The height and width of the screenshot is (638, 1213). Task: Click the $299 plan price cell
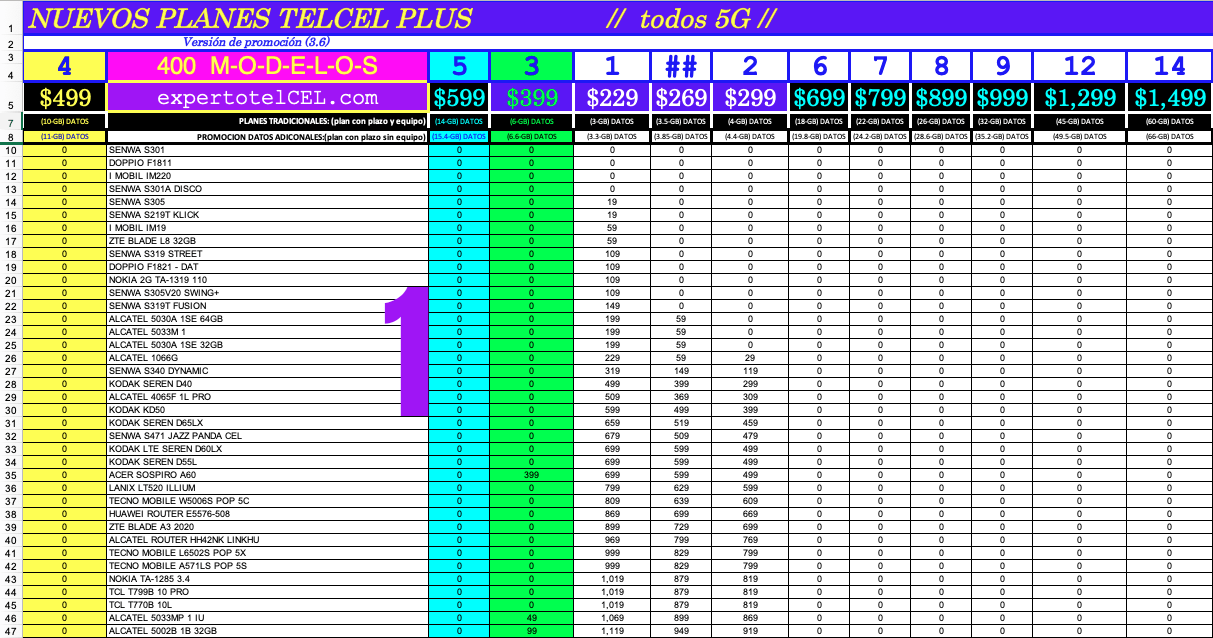coord(750,98)
